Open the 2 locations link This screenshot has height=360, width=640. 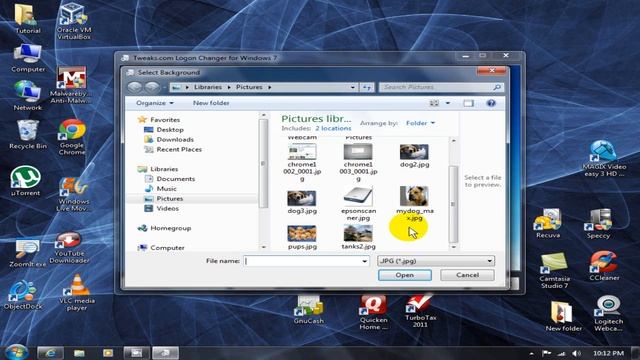[x=333, y=129]
